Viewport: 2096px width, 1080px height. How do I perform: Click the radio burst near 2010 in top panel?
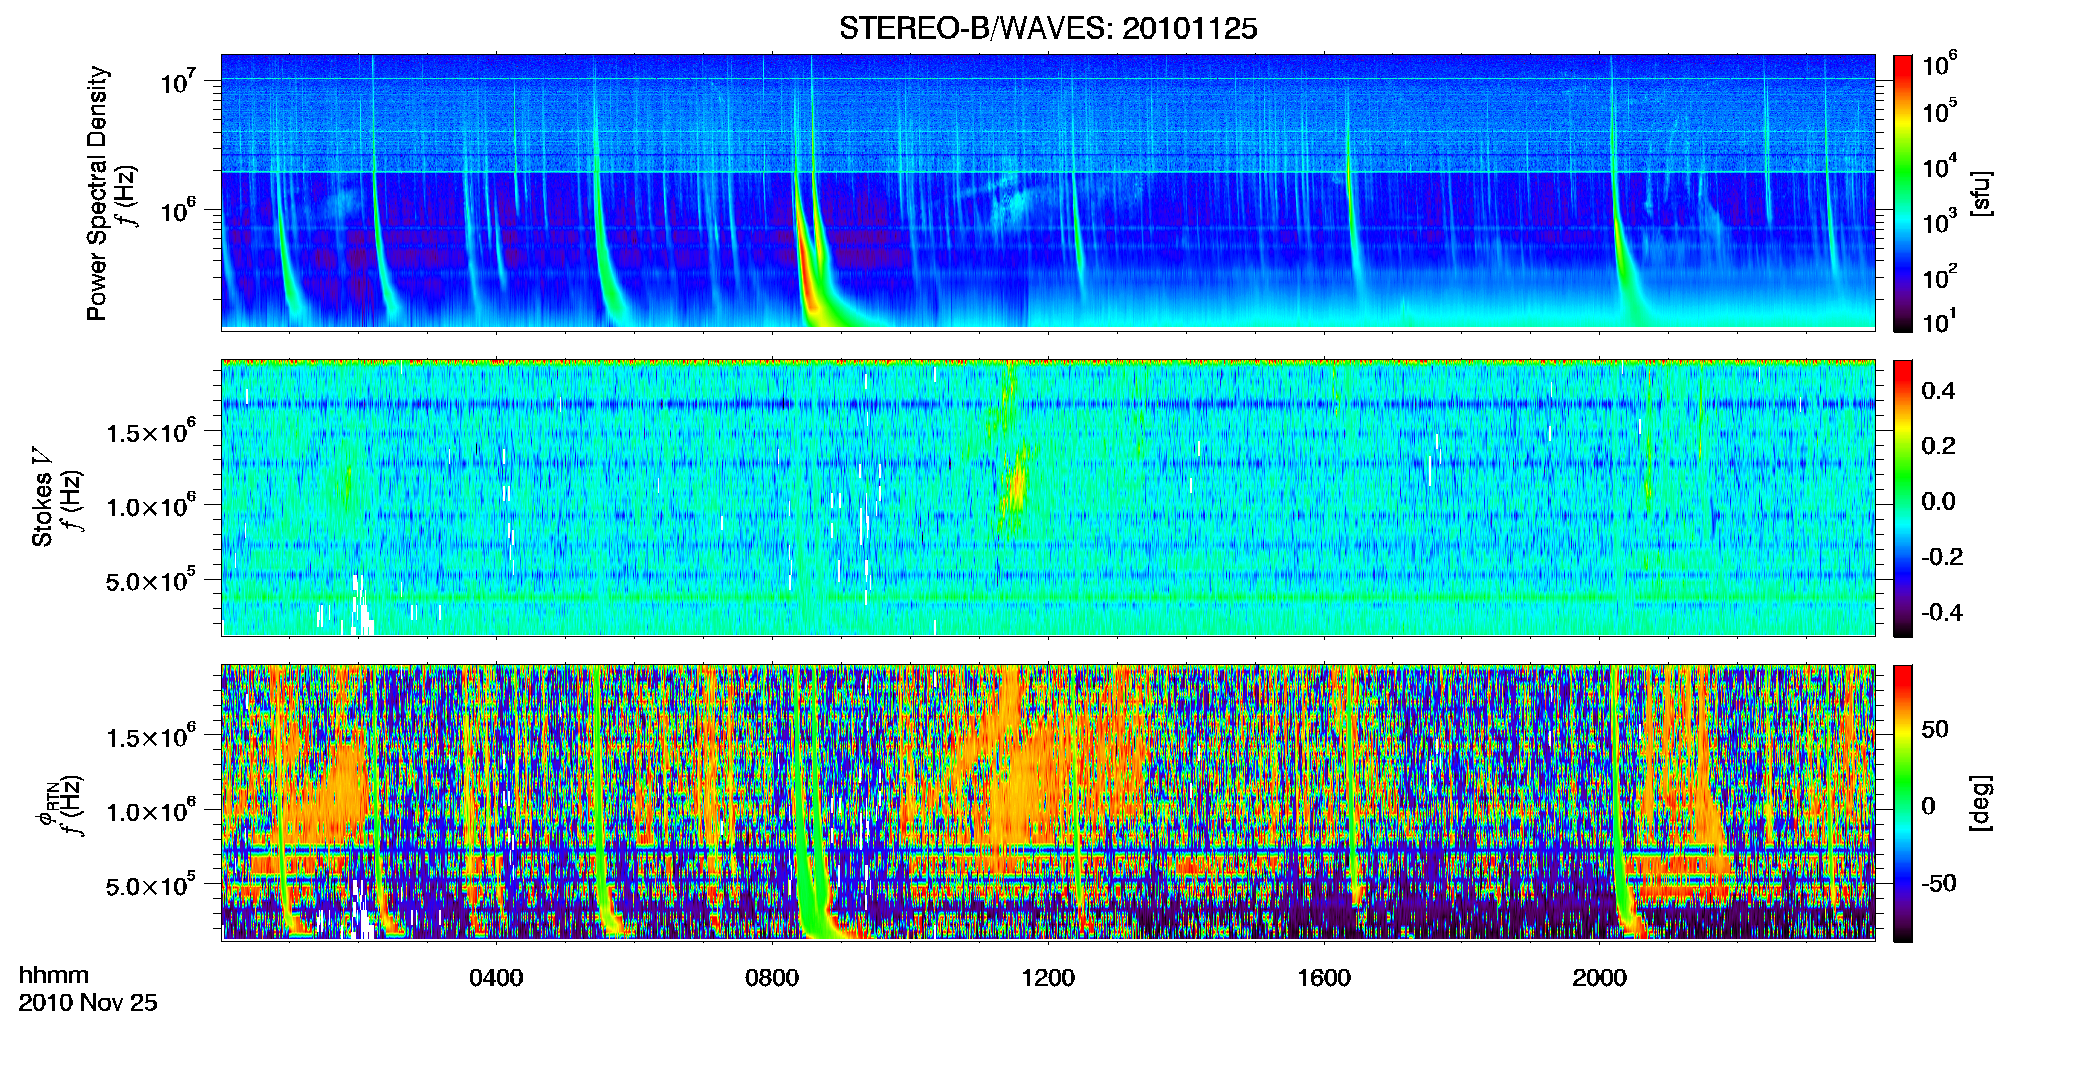(x=1622, y=260)
